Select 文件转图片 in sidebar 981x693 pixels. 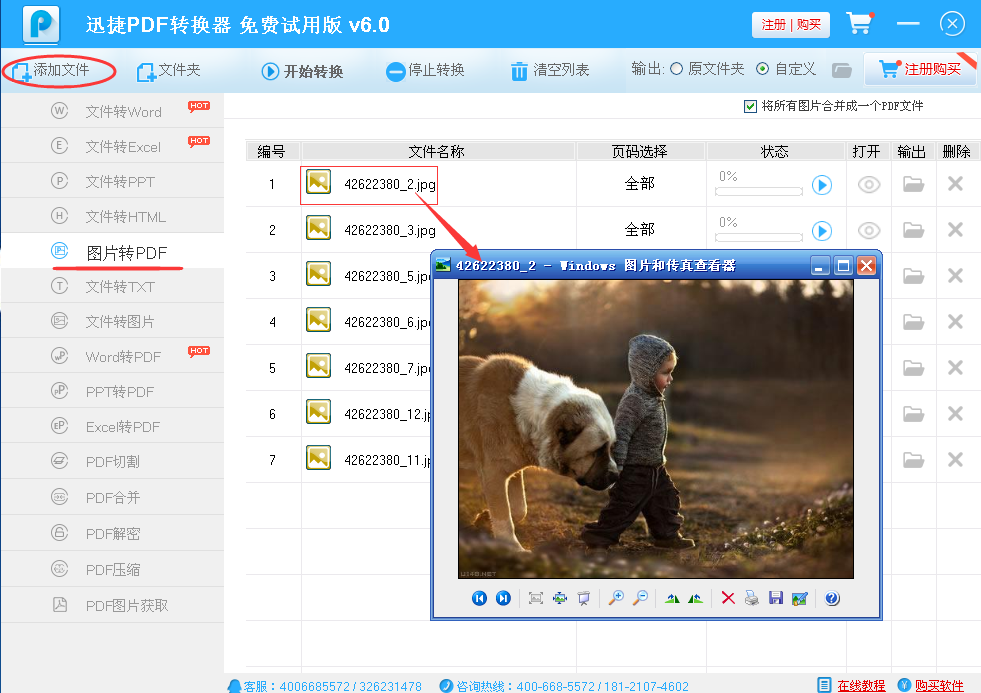pyautogui.click(x=113, y=321)
